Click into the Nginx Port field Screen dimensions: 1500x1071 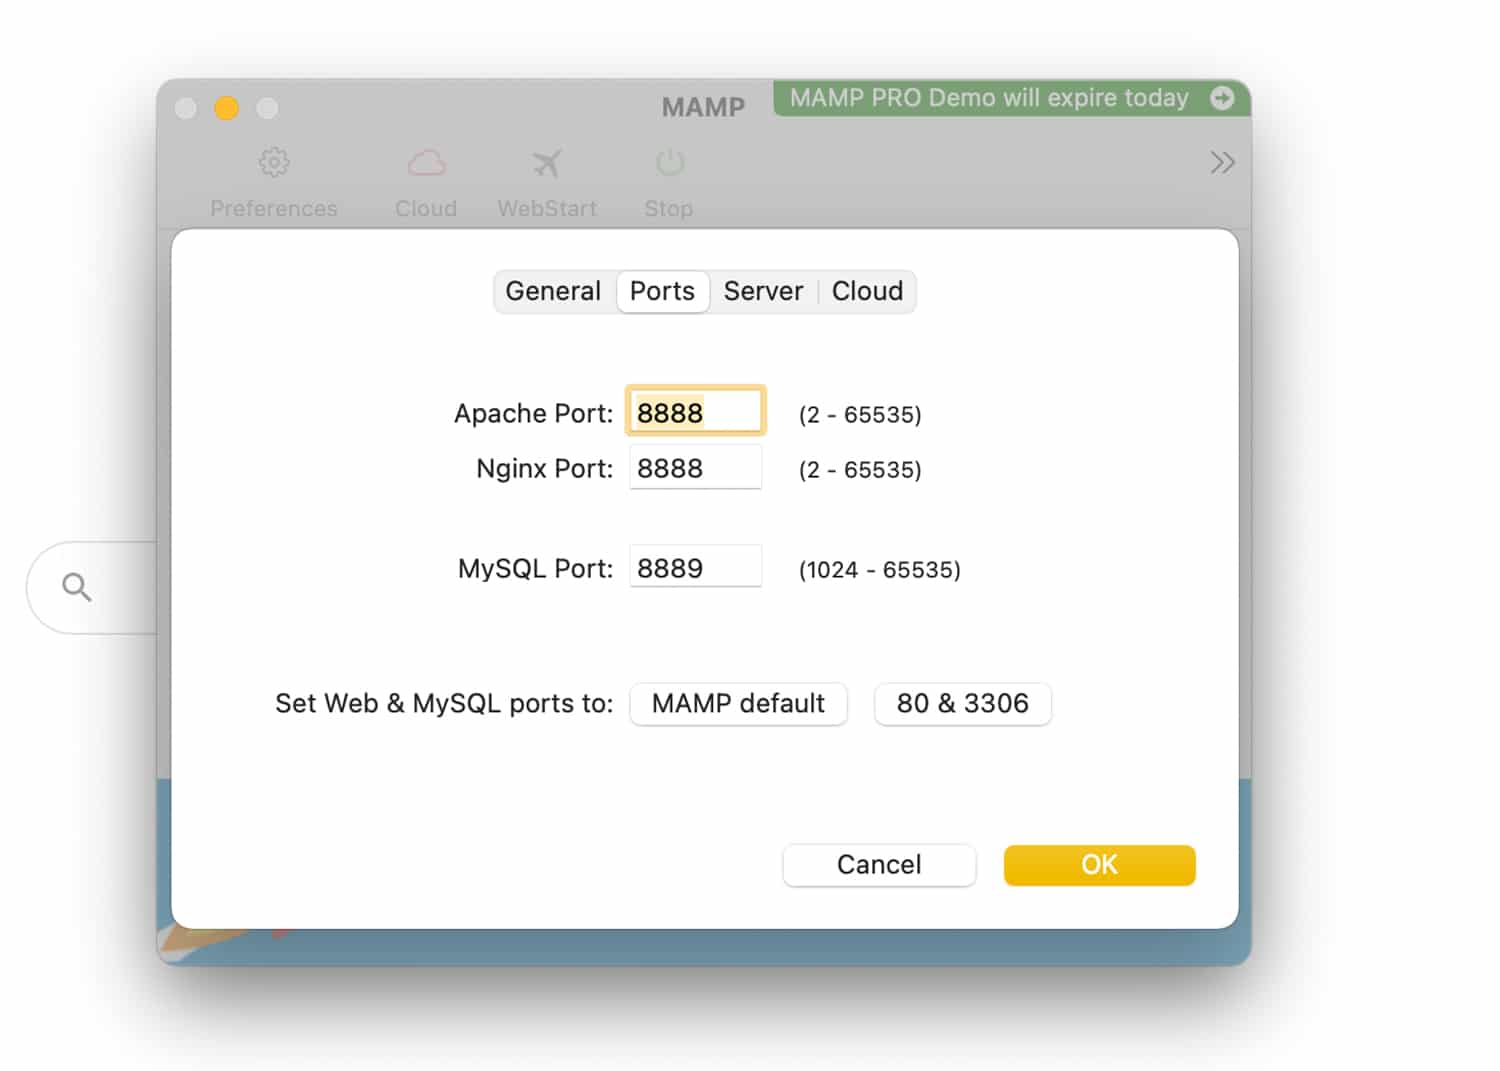pos(695,468)
